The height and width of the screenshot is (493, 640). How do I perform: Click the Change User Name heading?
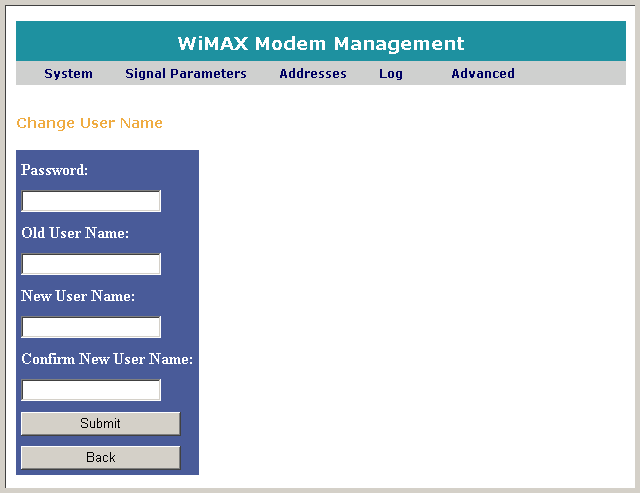(89, 123)
